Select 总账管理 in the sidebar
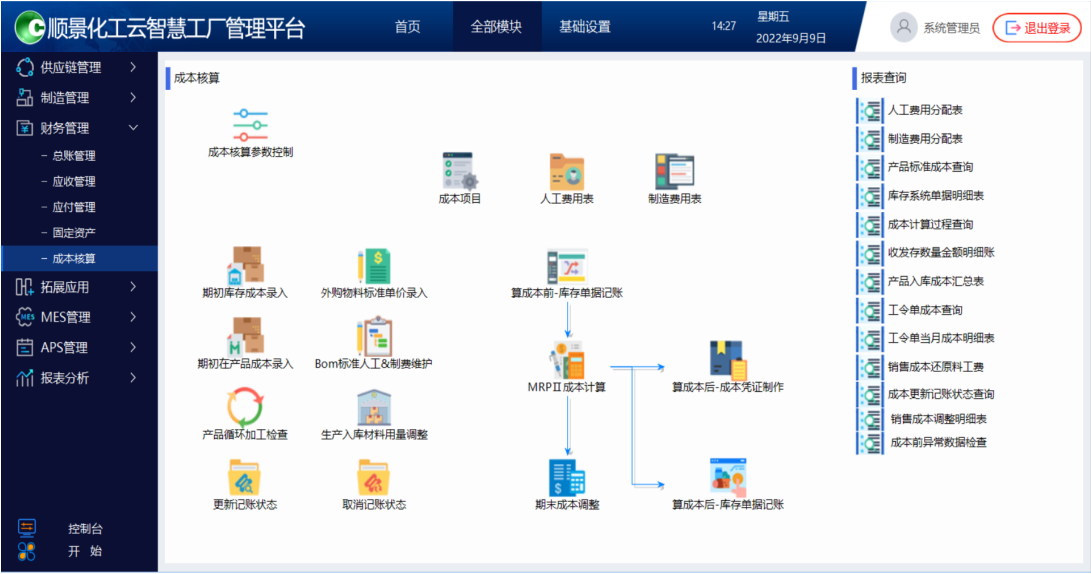 point(74,156)
